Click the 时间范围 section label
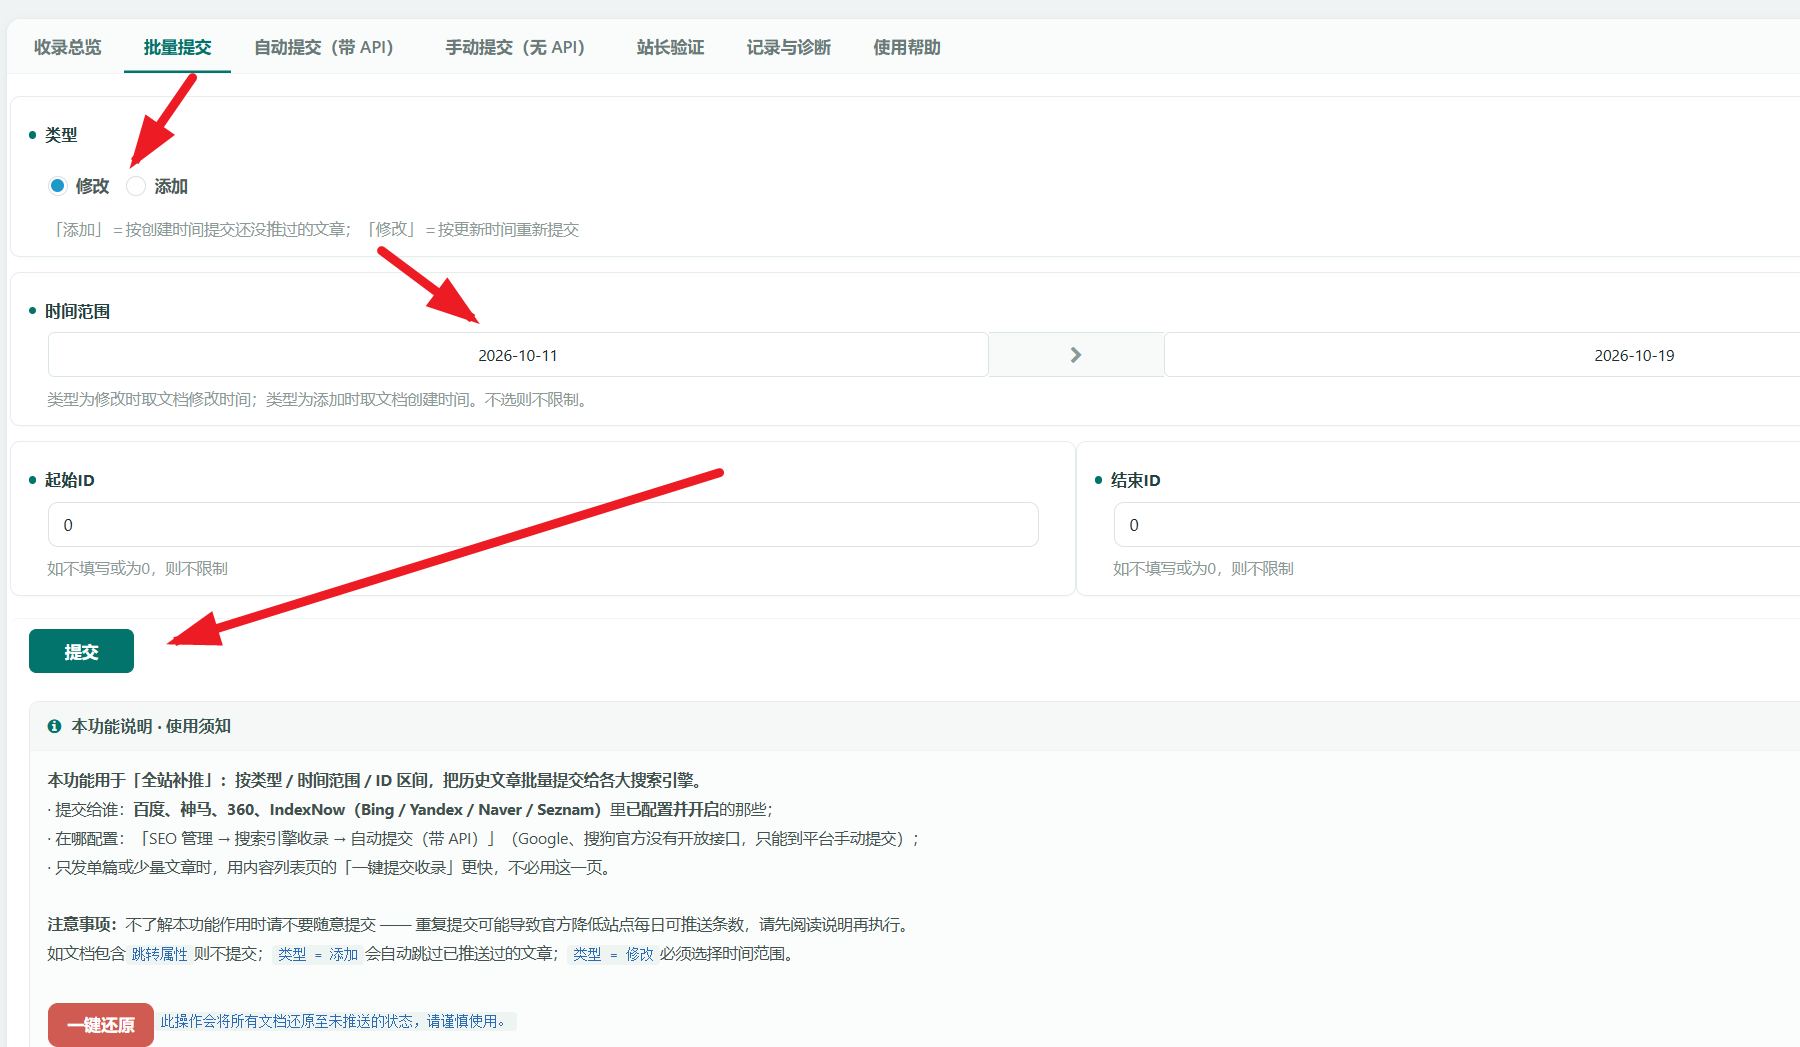Image resolution: width=1800 pixels, height=1047 pixels. point(77,312)
